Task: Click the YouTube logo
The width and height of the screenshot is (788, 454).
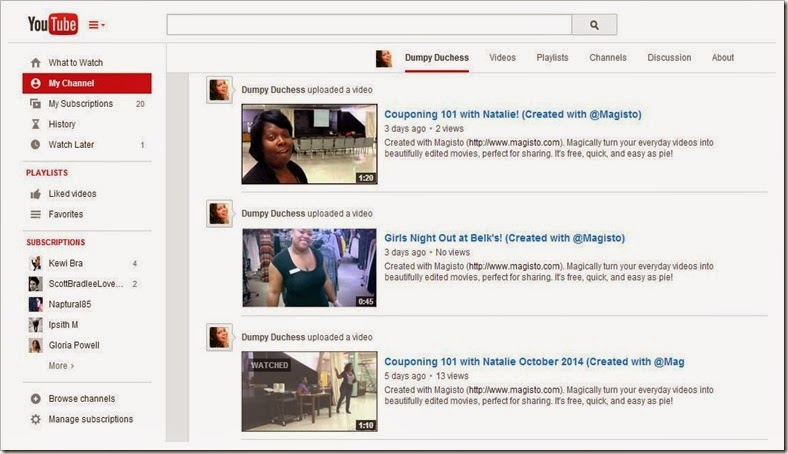Action: [x=52, y=25]
